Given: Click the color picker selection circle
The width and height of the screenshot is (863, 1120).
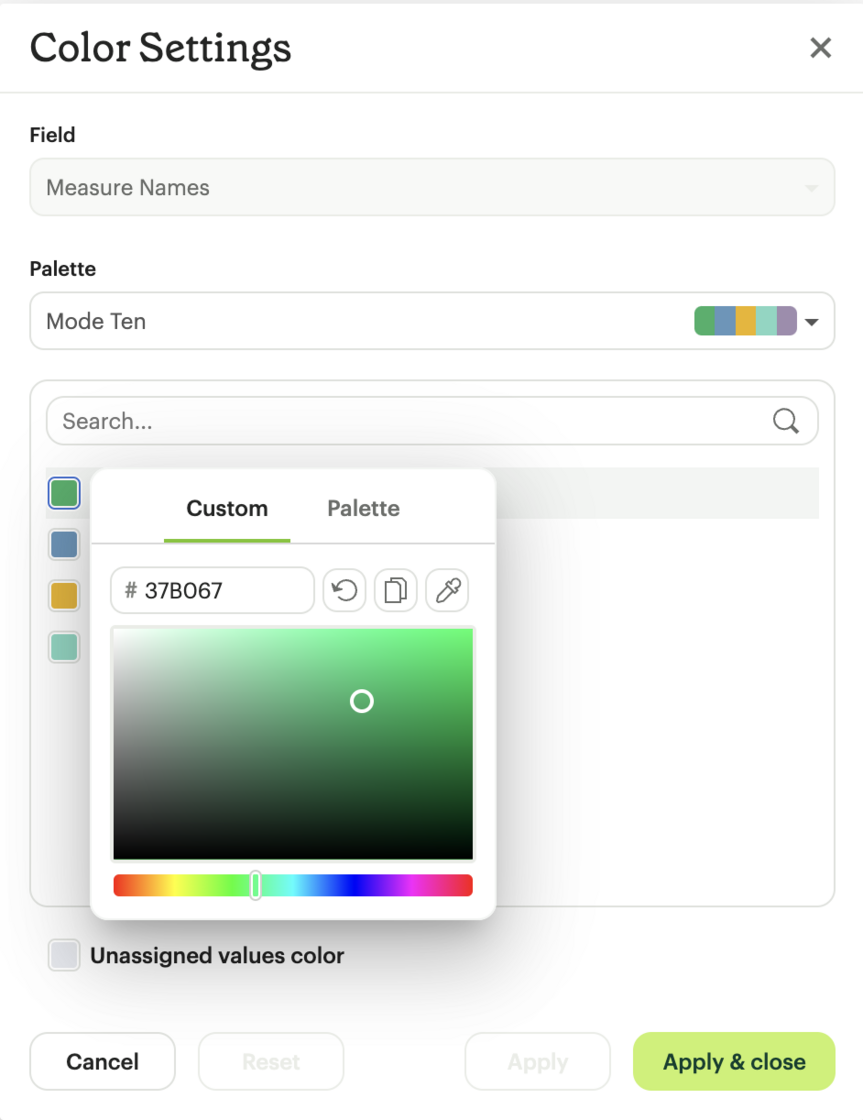Looking at the screenshot, I should (361, 701).
